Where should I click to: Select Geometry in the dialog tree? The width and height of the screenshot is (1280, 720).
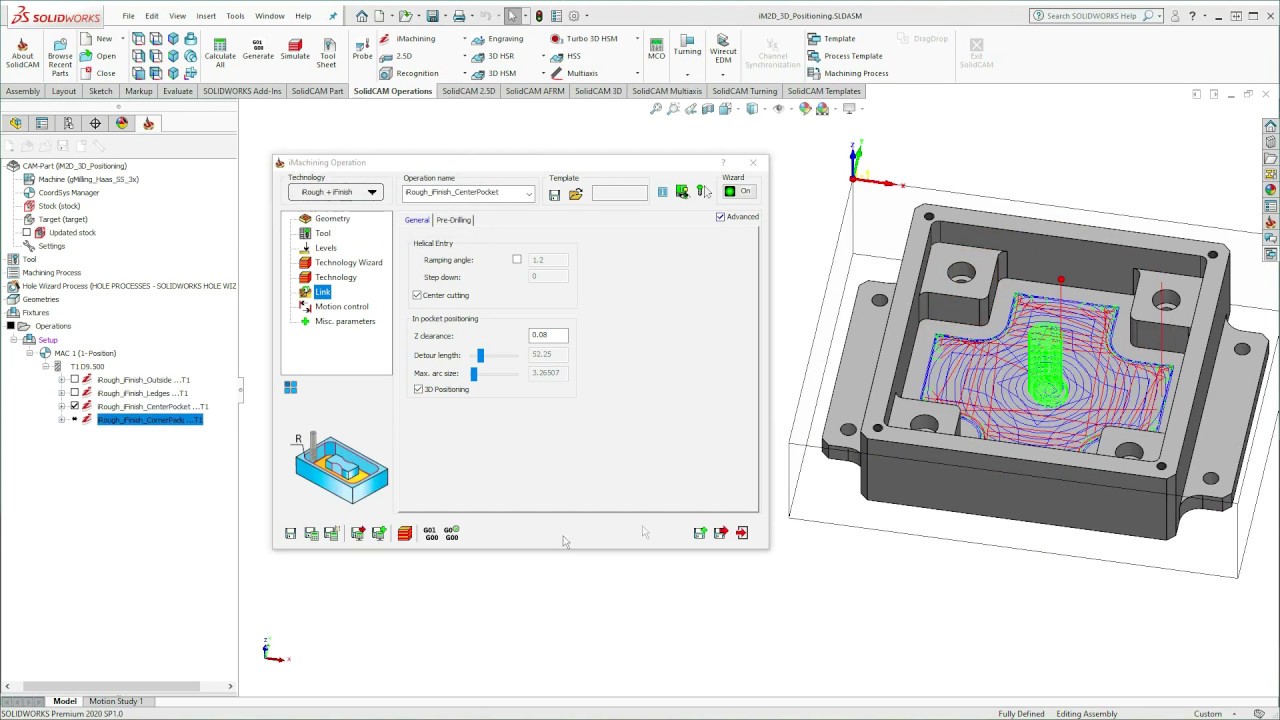coord(332,218)
